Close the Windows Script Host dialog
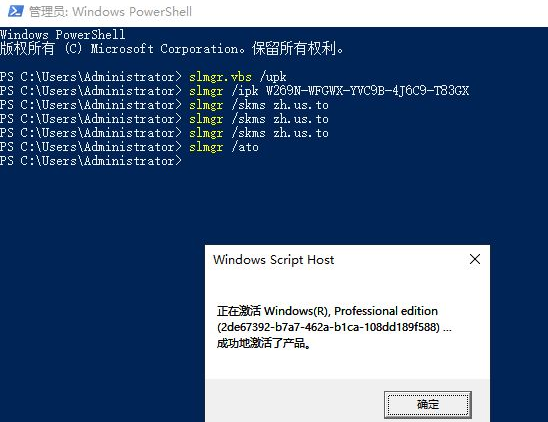This screenshot has width=548, height=422. 475,259
